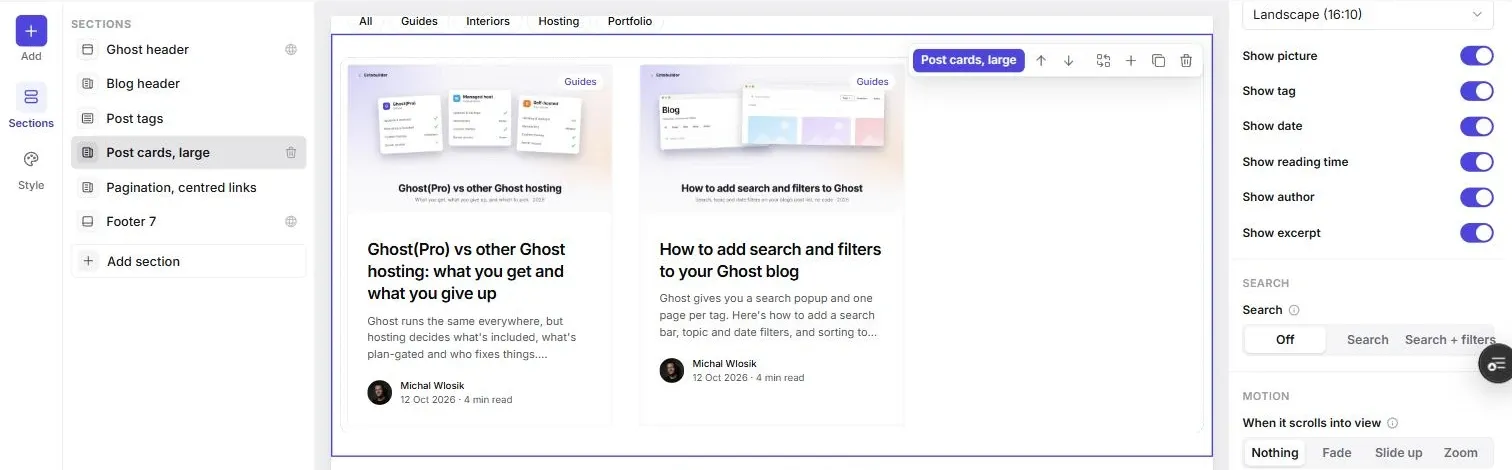Open the Ghost(Pro) vs other Ghost hosting title
This screenshot has width=1512, height=470.
(466, 271)
